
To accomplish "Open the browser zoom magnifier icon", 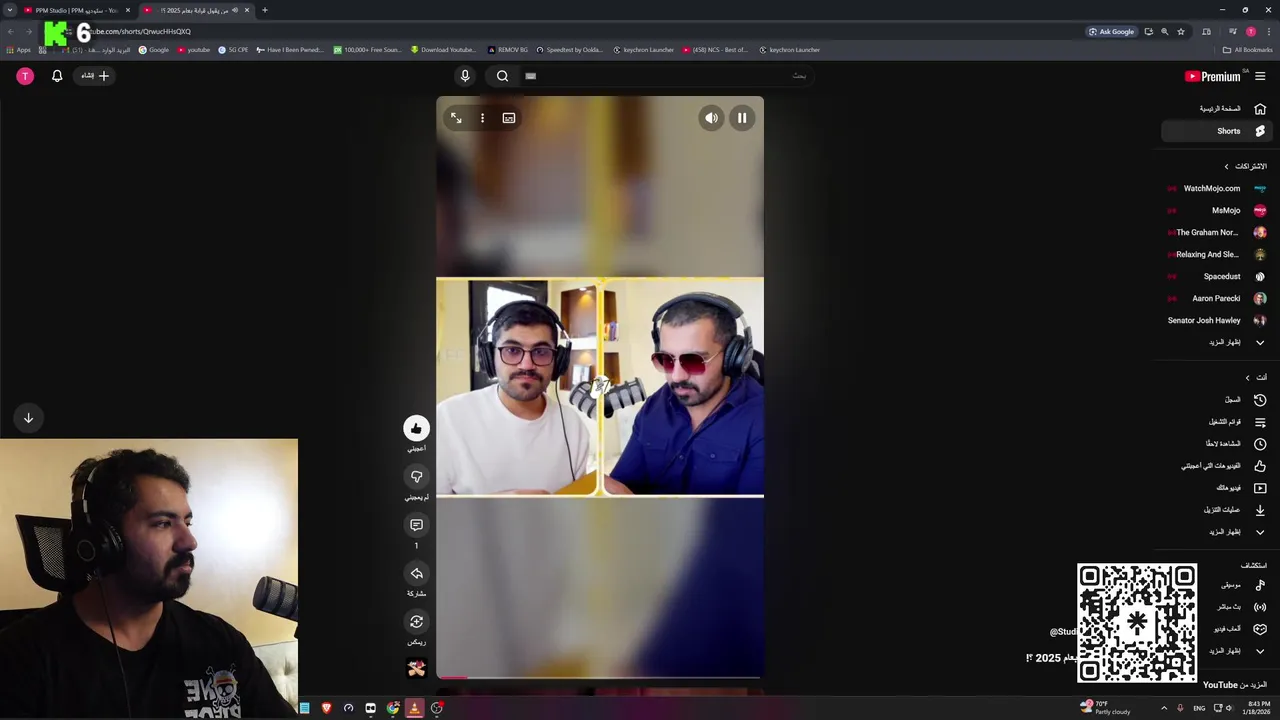I will pyautogui.click(x=1165, y=32).
